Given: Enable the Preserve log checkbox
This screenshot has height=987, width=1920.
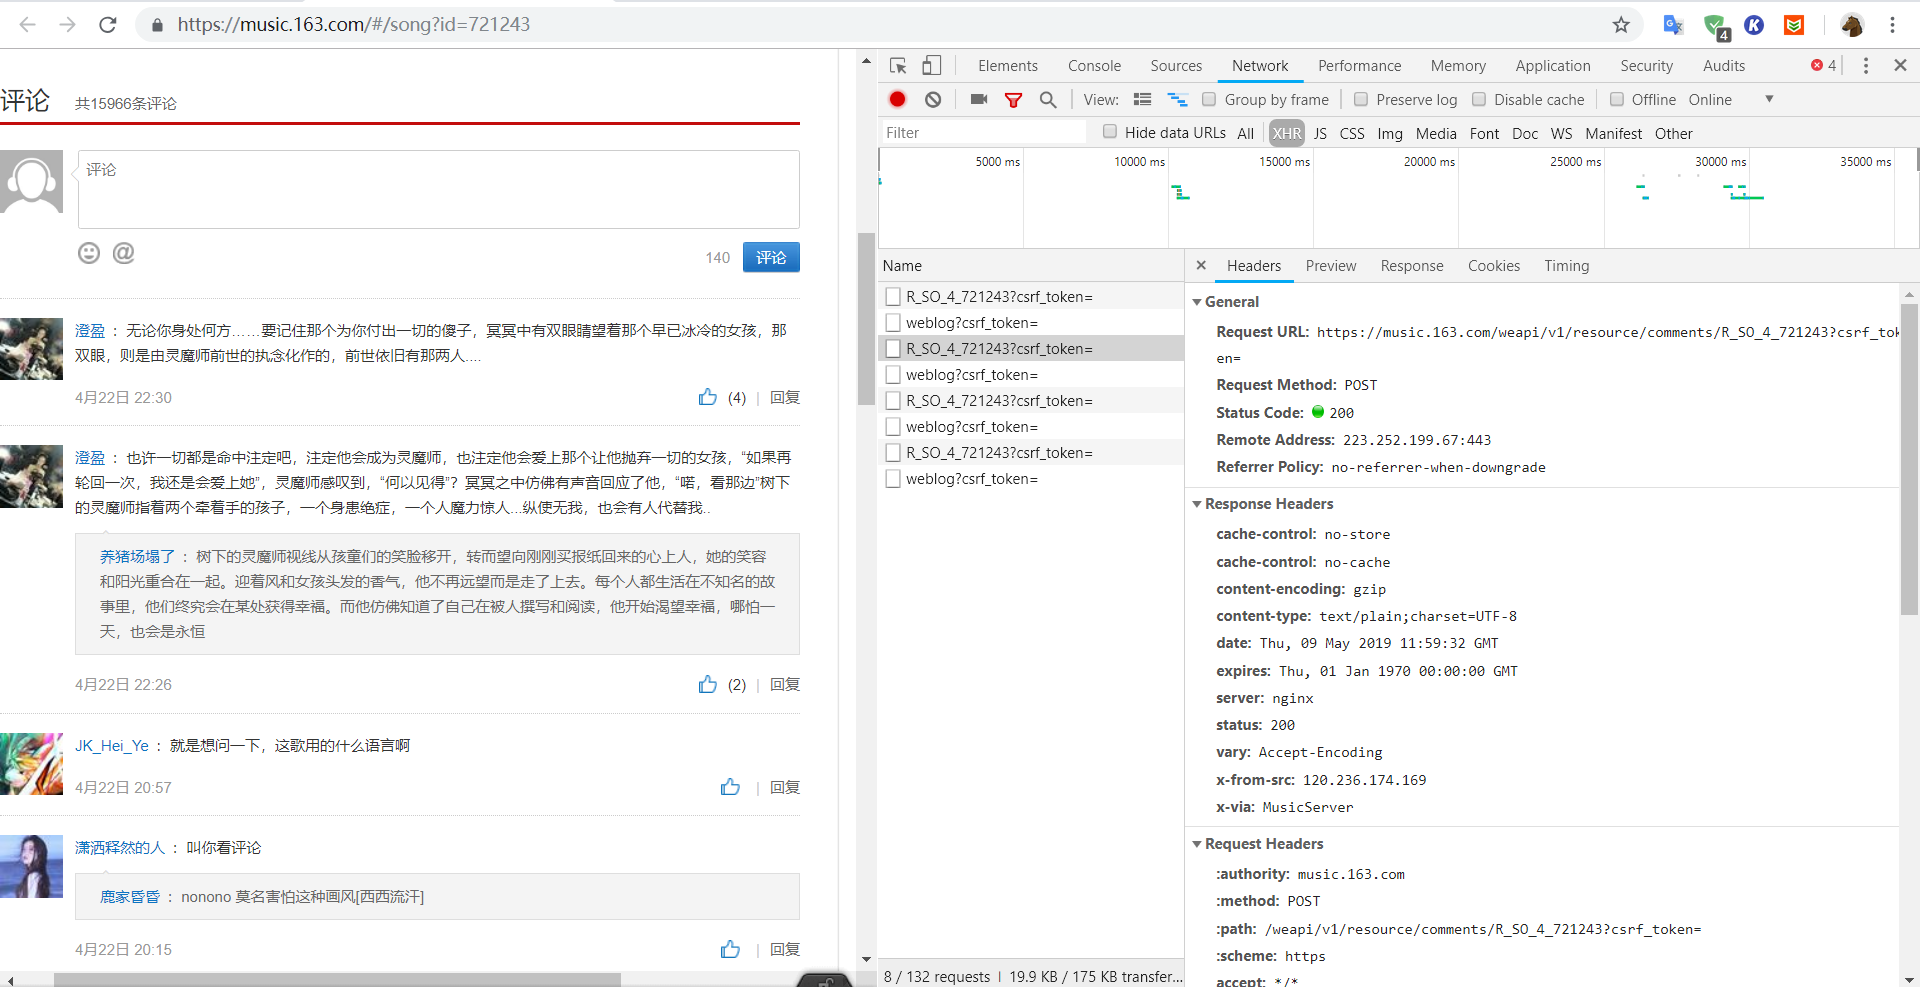Looking at the screenshot, I should [x=1361, y=99].
